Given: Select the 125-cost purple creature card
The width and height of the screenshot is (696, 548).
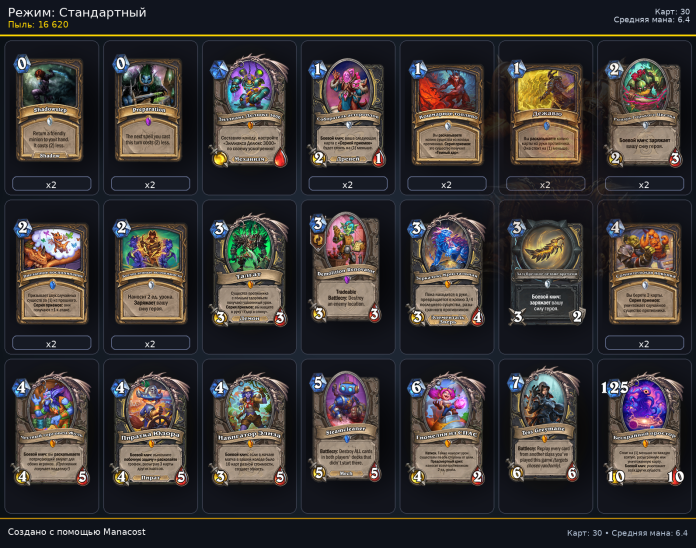Looking at the screenshot, I should (x=644, y=430).
